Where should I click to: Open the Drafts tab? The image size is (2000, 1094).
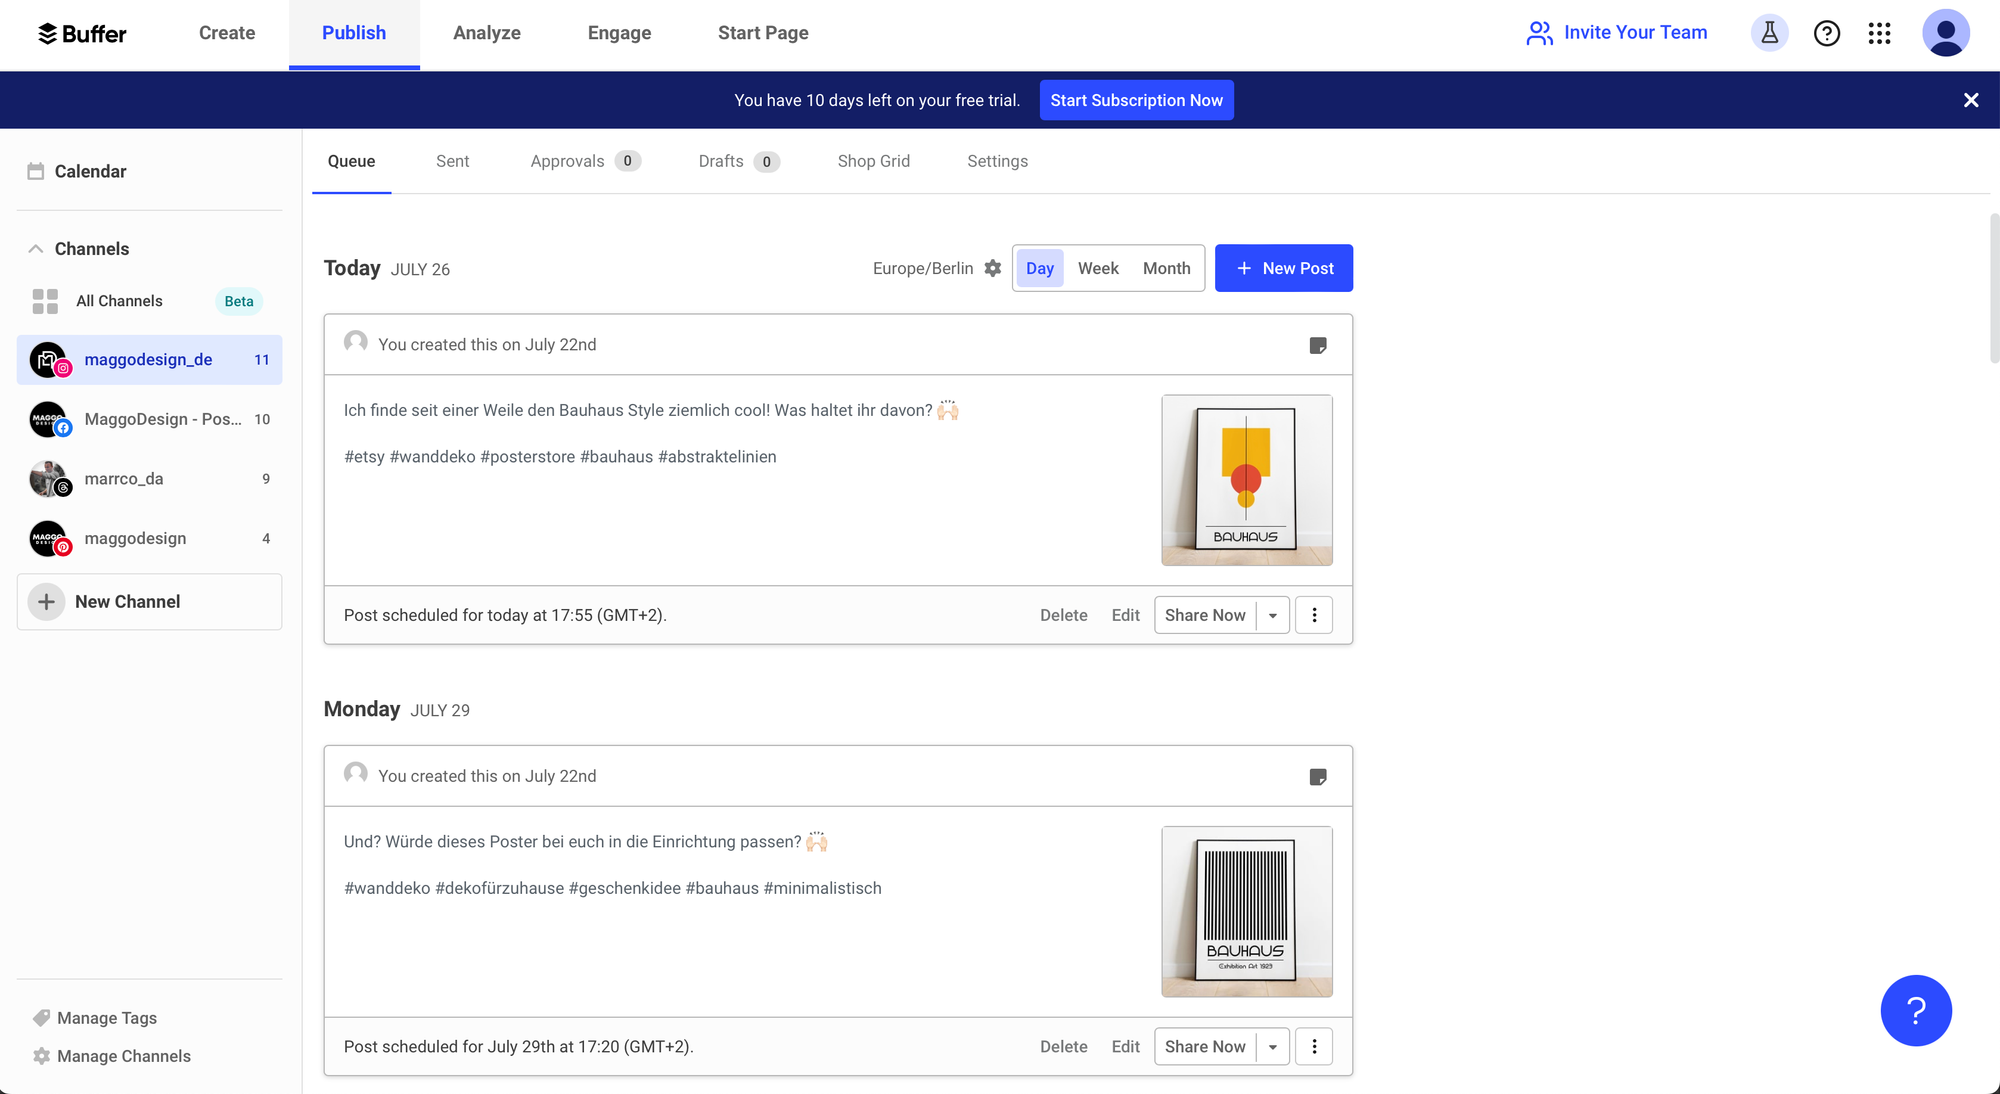pos(738,161)
